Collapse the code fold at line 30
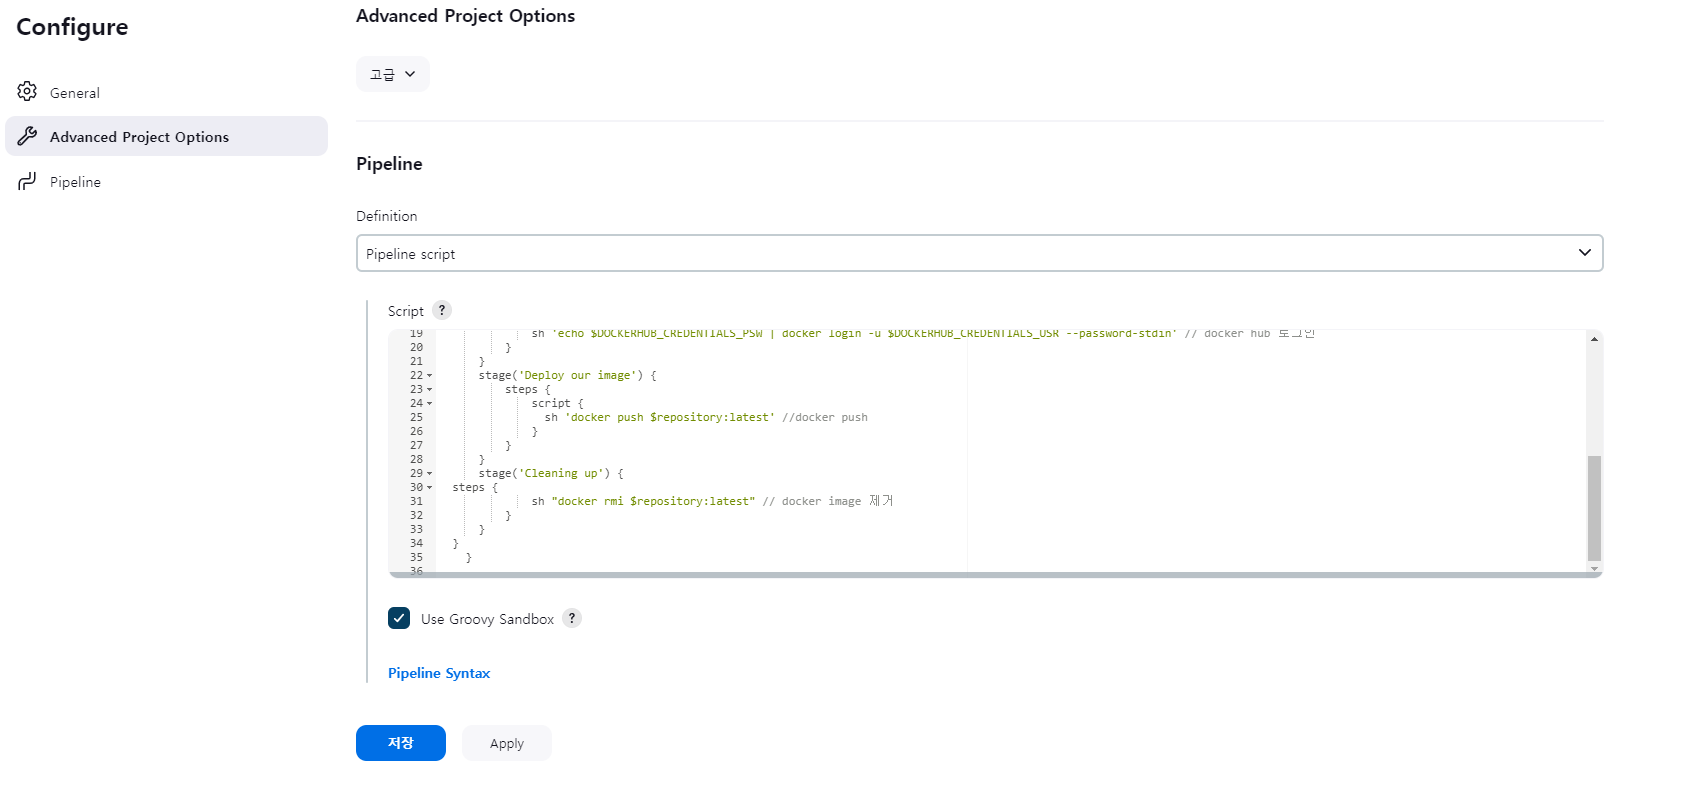Viewport: 1694px width, 808px height. point(430,488)
